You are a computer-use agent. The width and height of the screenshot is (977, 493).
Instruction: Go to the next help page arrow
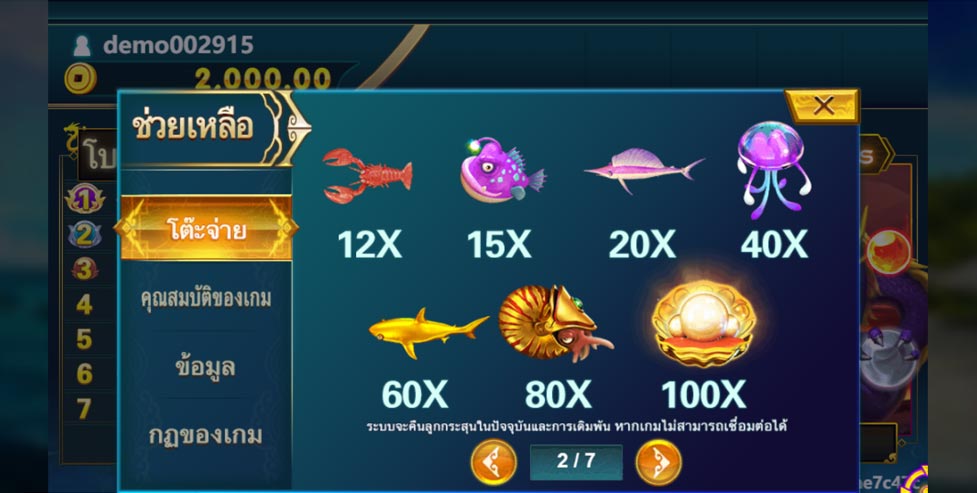click(x=658, y=462)
